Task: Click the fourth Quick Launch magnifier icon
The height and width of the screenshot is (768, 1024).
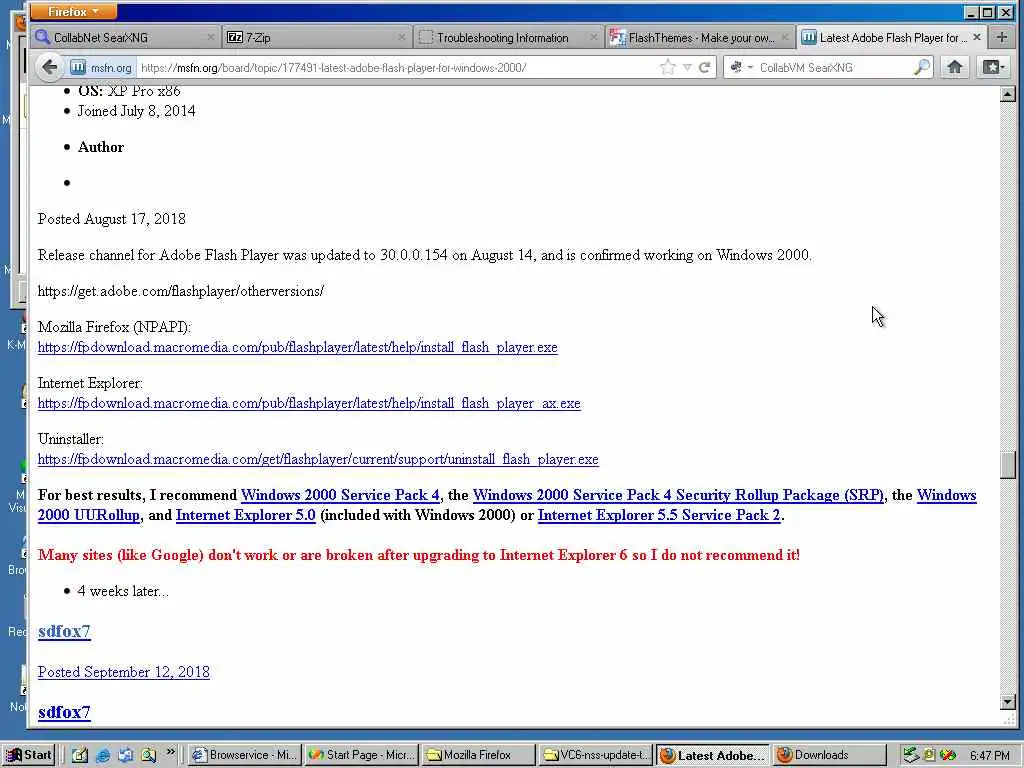Action: (148, 756)
